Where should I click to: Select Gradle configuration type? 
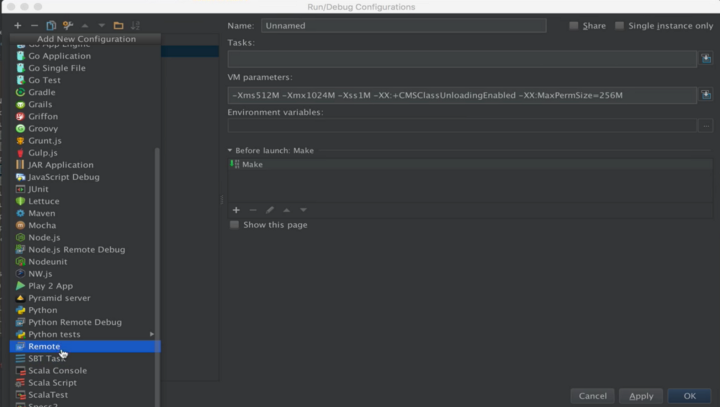(x=85, y=92)
